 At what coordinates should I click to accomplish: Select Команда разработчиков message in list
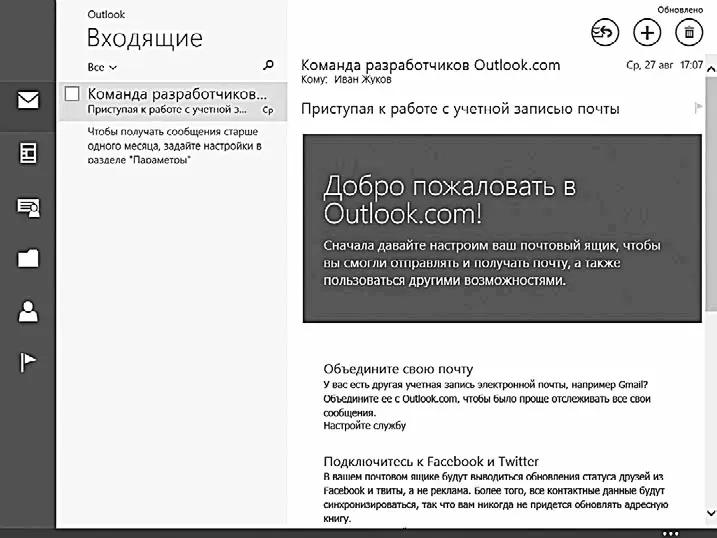click(x=170, y=101)
